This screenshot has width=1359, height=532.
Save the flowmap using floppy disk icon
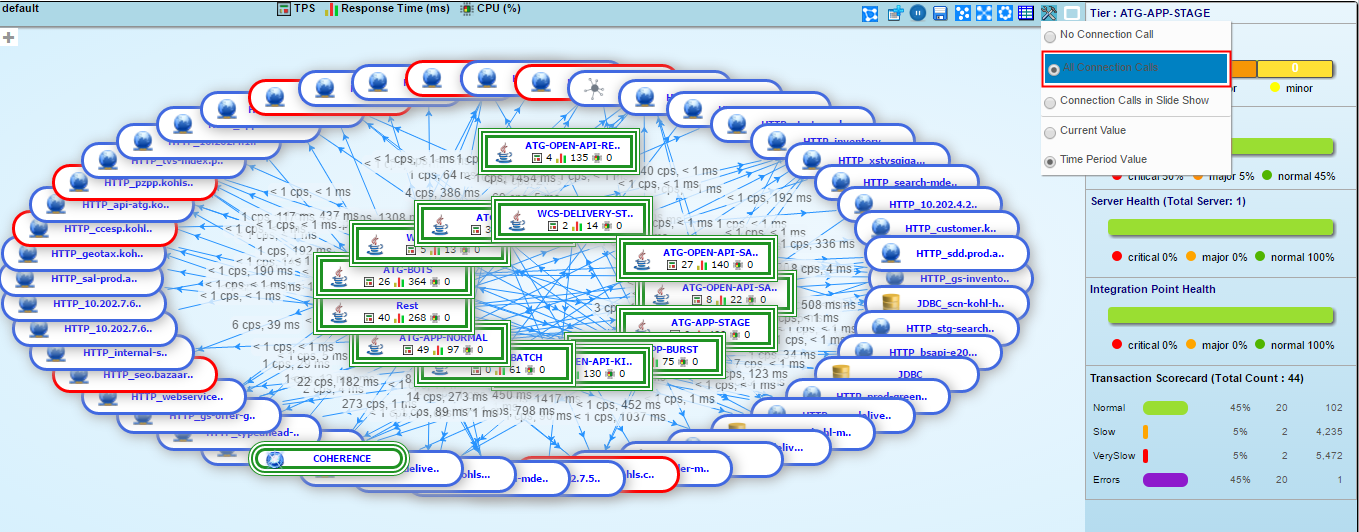coord(940,13)
